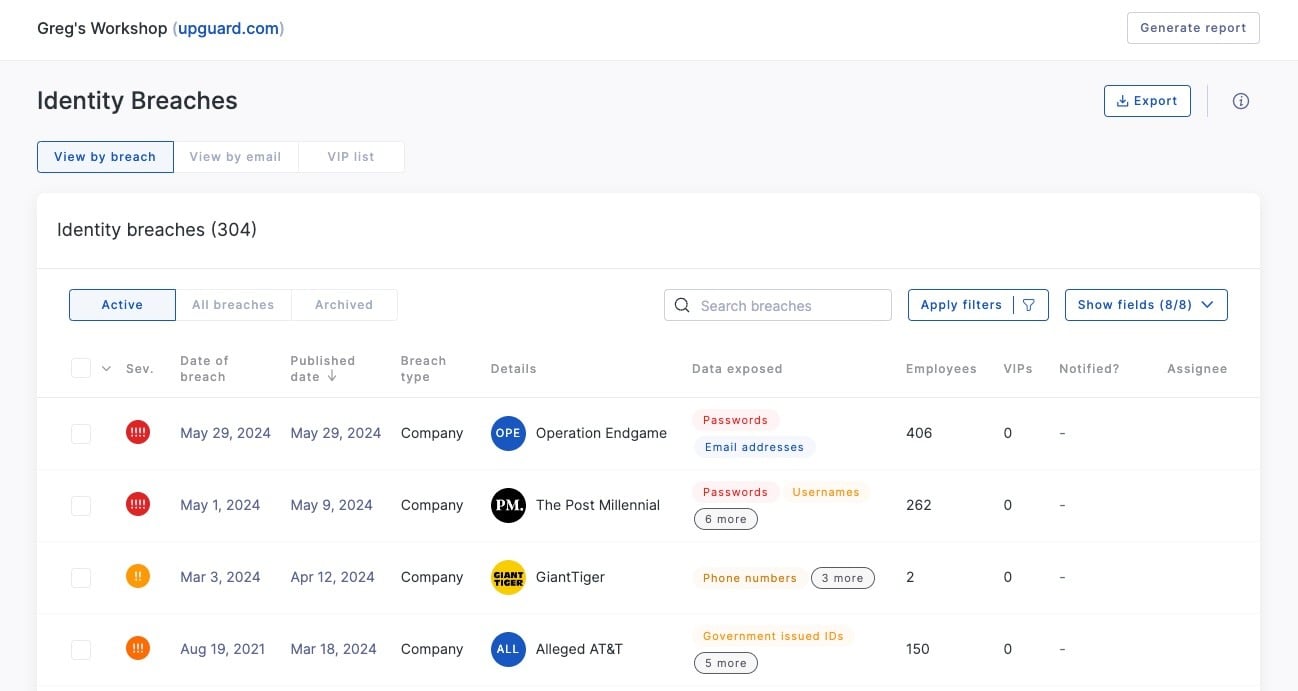Expand bulk selection chevron next to header checkbox
Viewport: 1298px width, 691px height.
[x=106, y=368]
